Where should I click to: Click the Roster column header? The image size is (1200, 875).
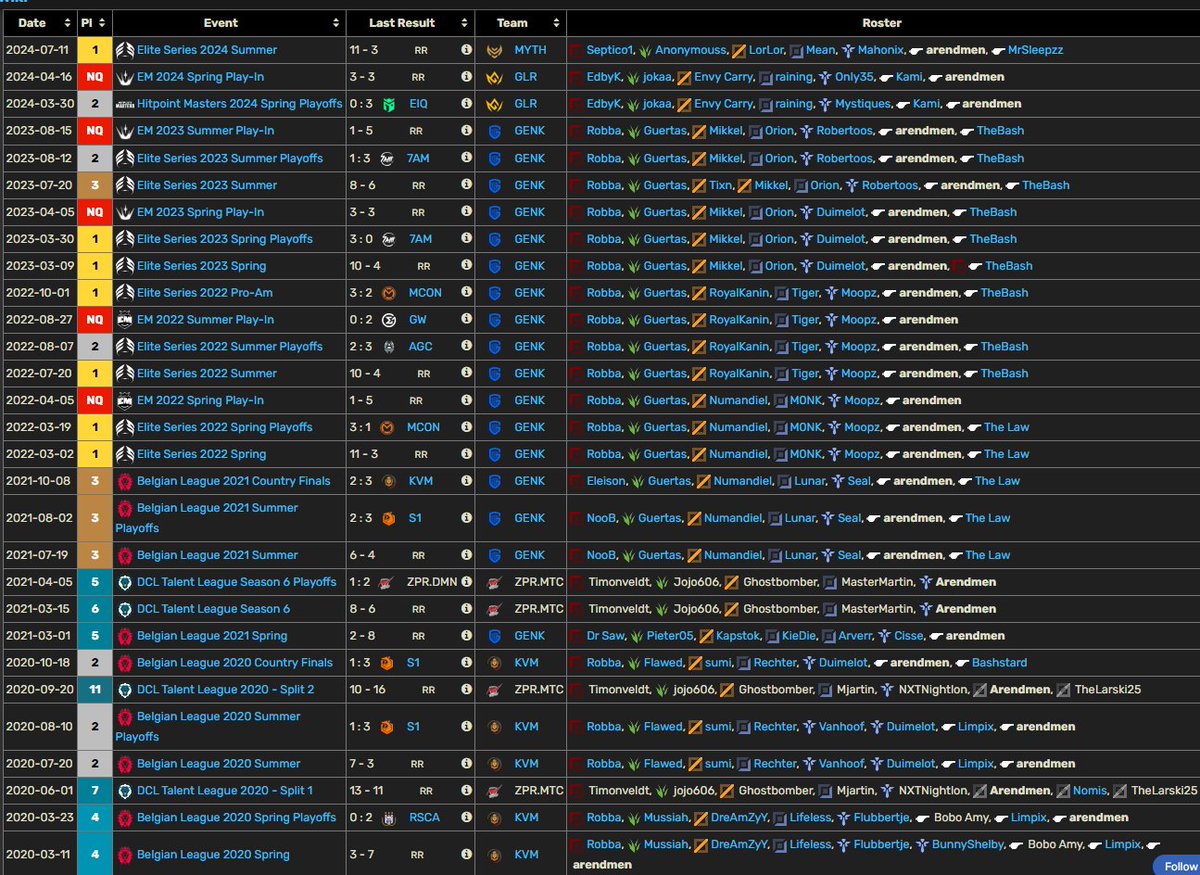(882, 23)
